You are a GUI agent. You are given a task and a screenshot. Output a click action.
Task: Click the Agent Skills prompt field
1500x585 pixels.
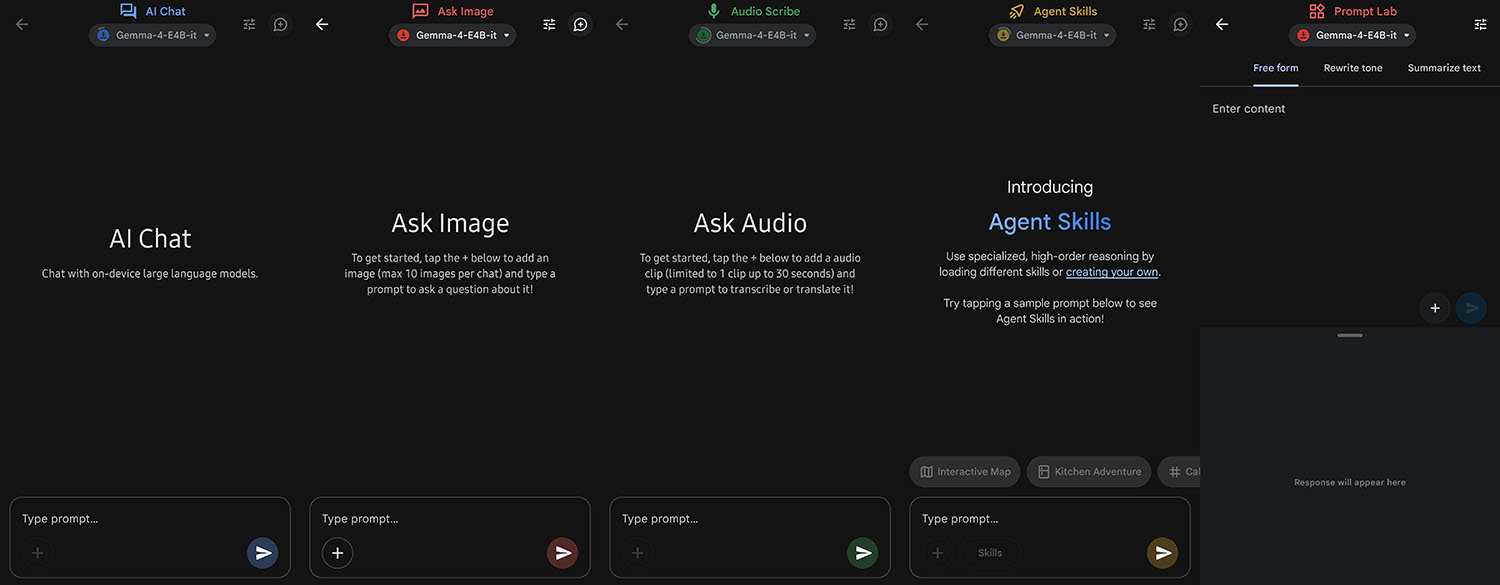pos(1050,519)
